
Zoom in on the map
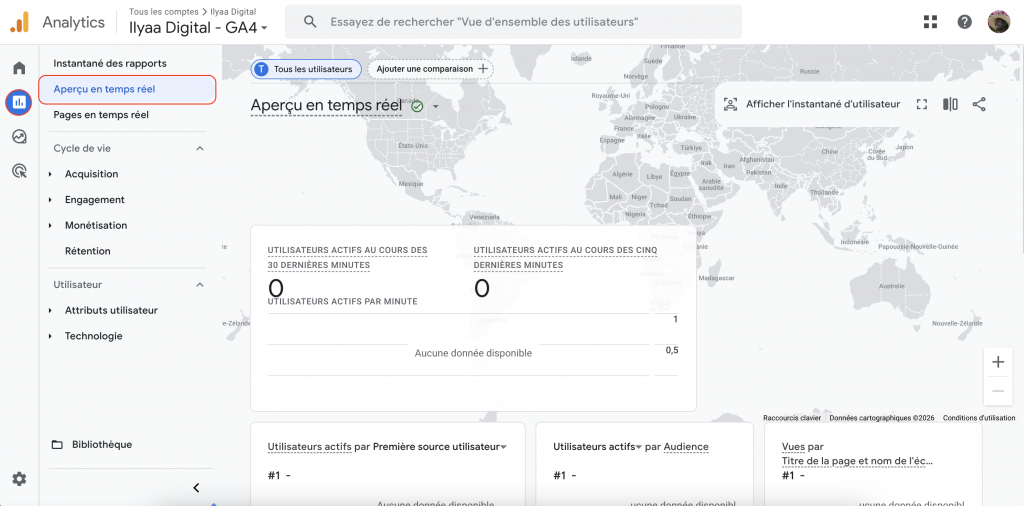(998, 362)
